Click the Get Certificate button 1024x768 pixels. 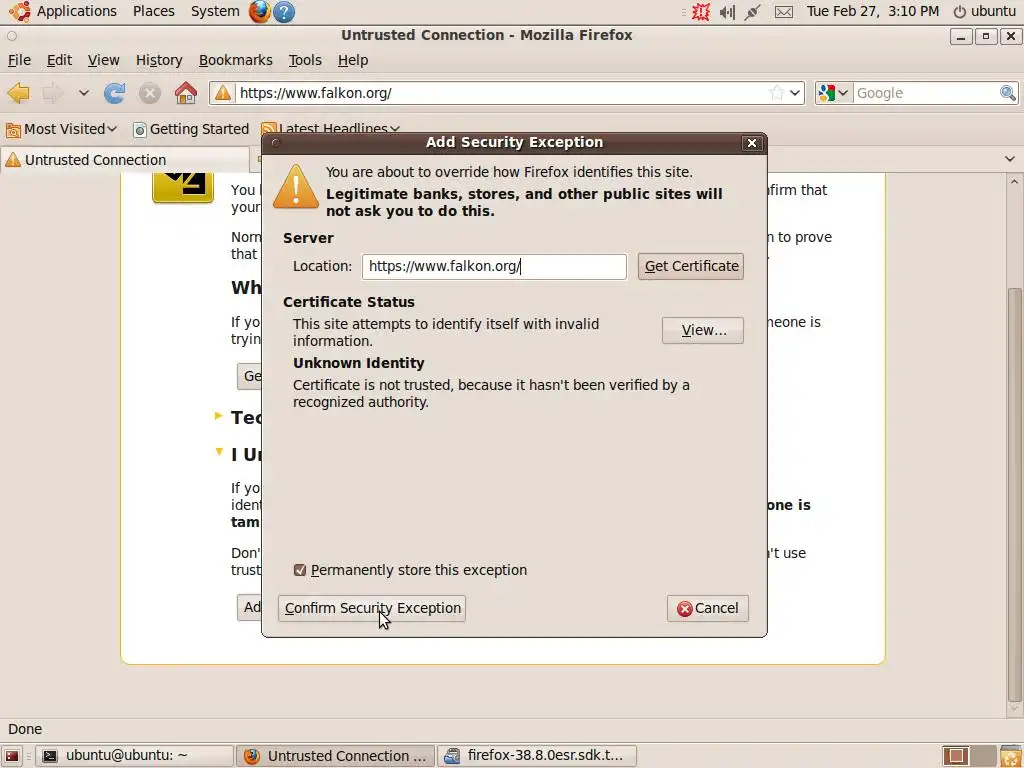point(691,266)
